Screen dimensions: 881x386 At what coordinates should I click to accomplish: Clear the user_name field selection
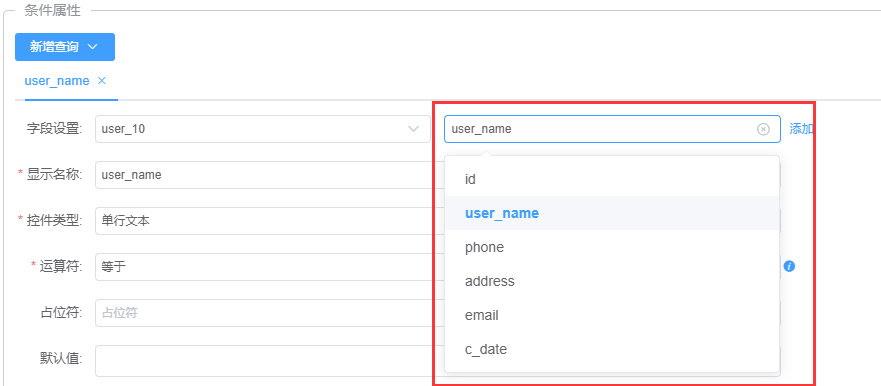click(763, 129)
